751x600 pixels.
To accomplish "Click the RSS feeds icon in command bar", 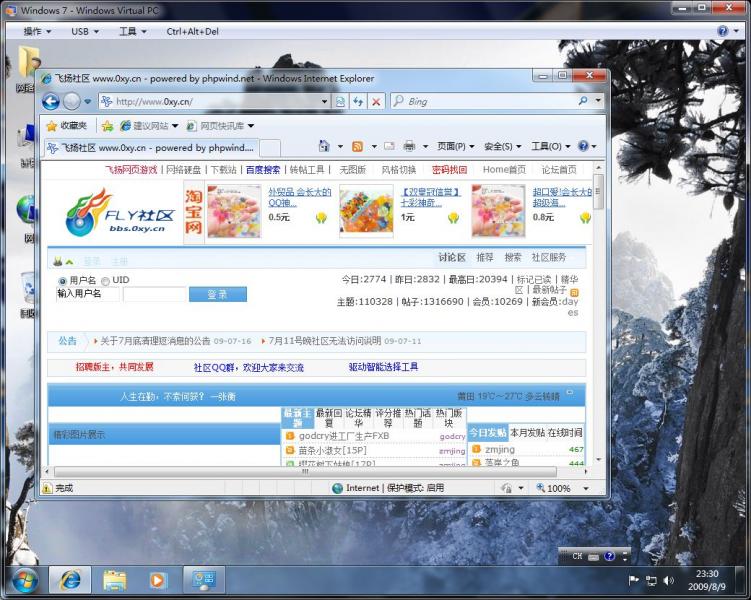I will coord(357,146).
